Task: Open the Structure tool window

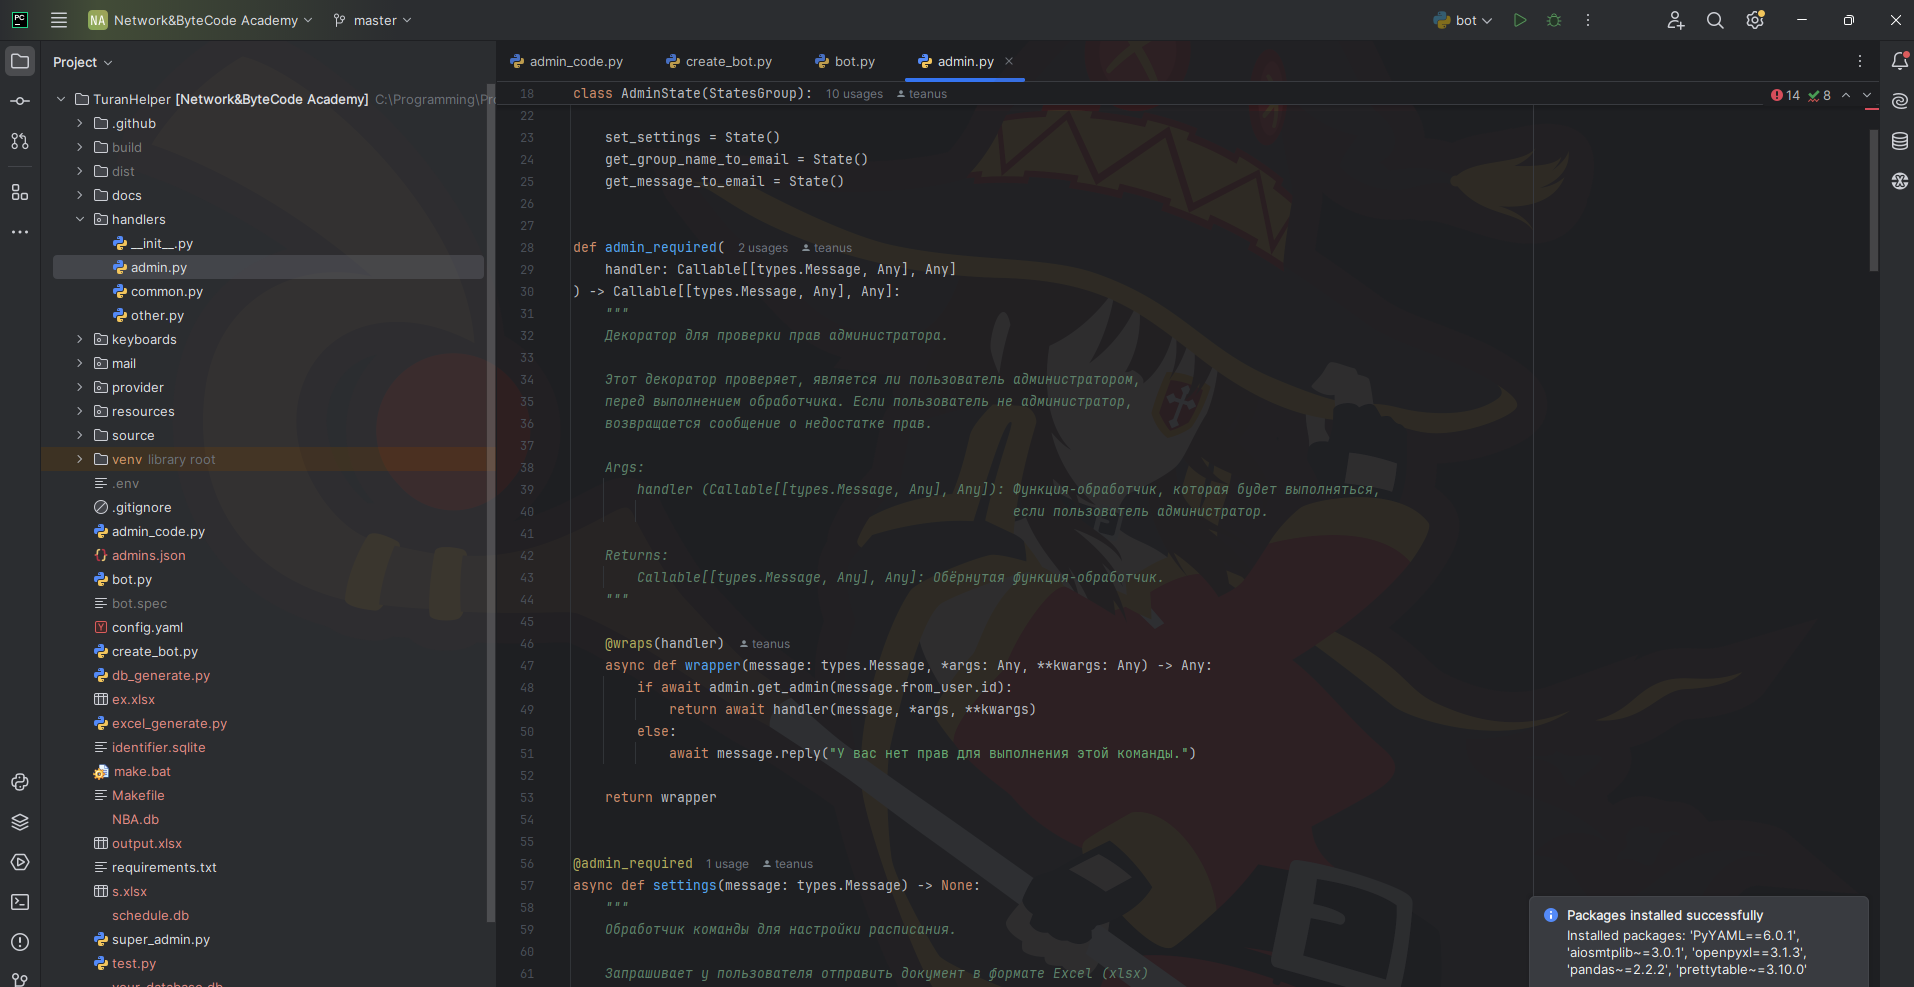Action: point(20,192)
